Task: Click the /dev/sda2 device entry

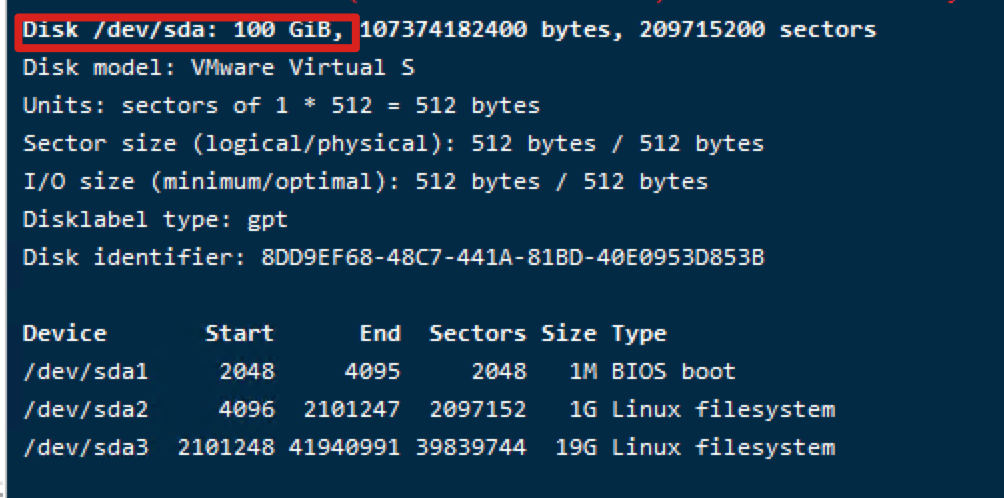Action: click(85, 410)
